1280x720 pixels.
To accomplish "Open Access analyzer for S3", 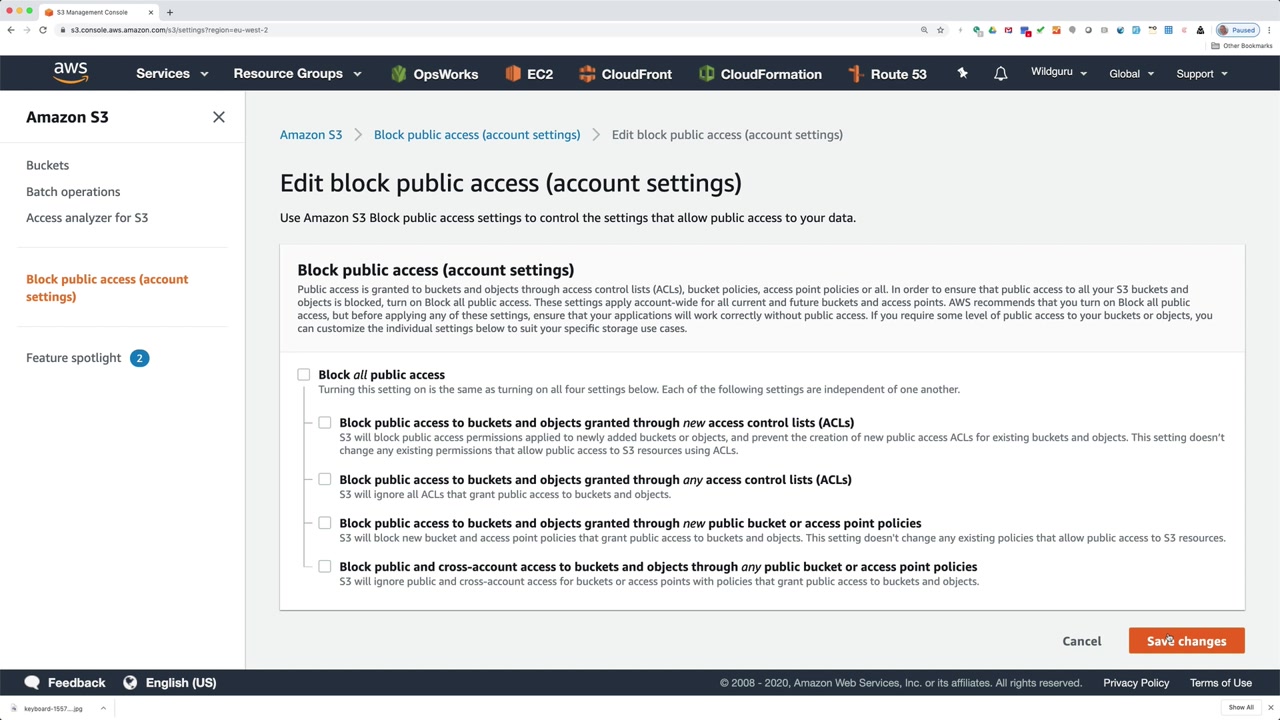I will click(x=87, y=218).
